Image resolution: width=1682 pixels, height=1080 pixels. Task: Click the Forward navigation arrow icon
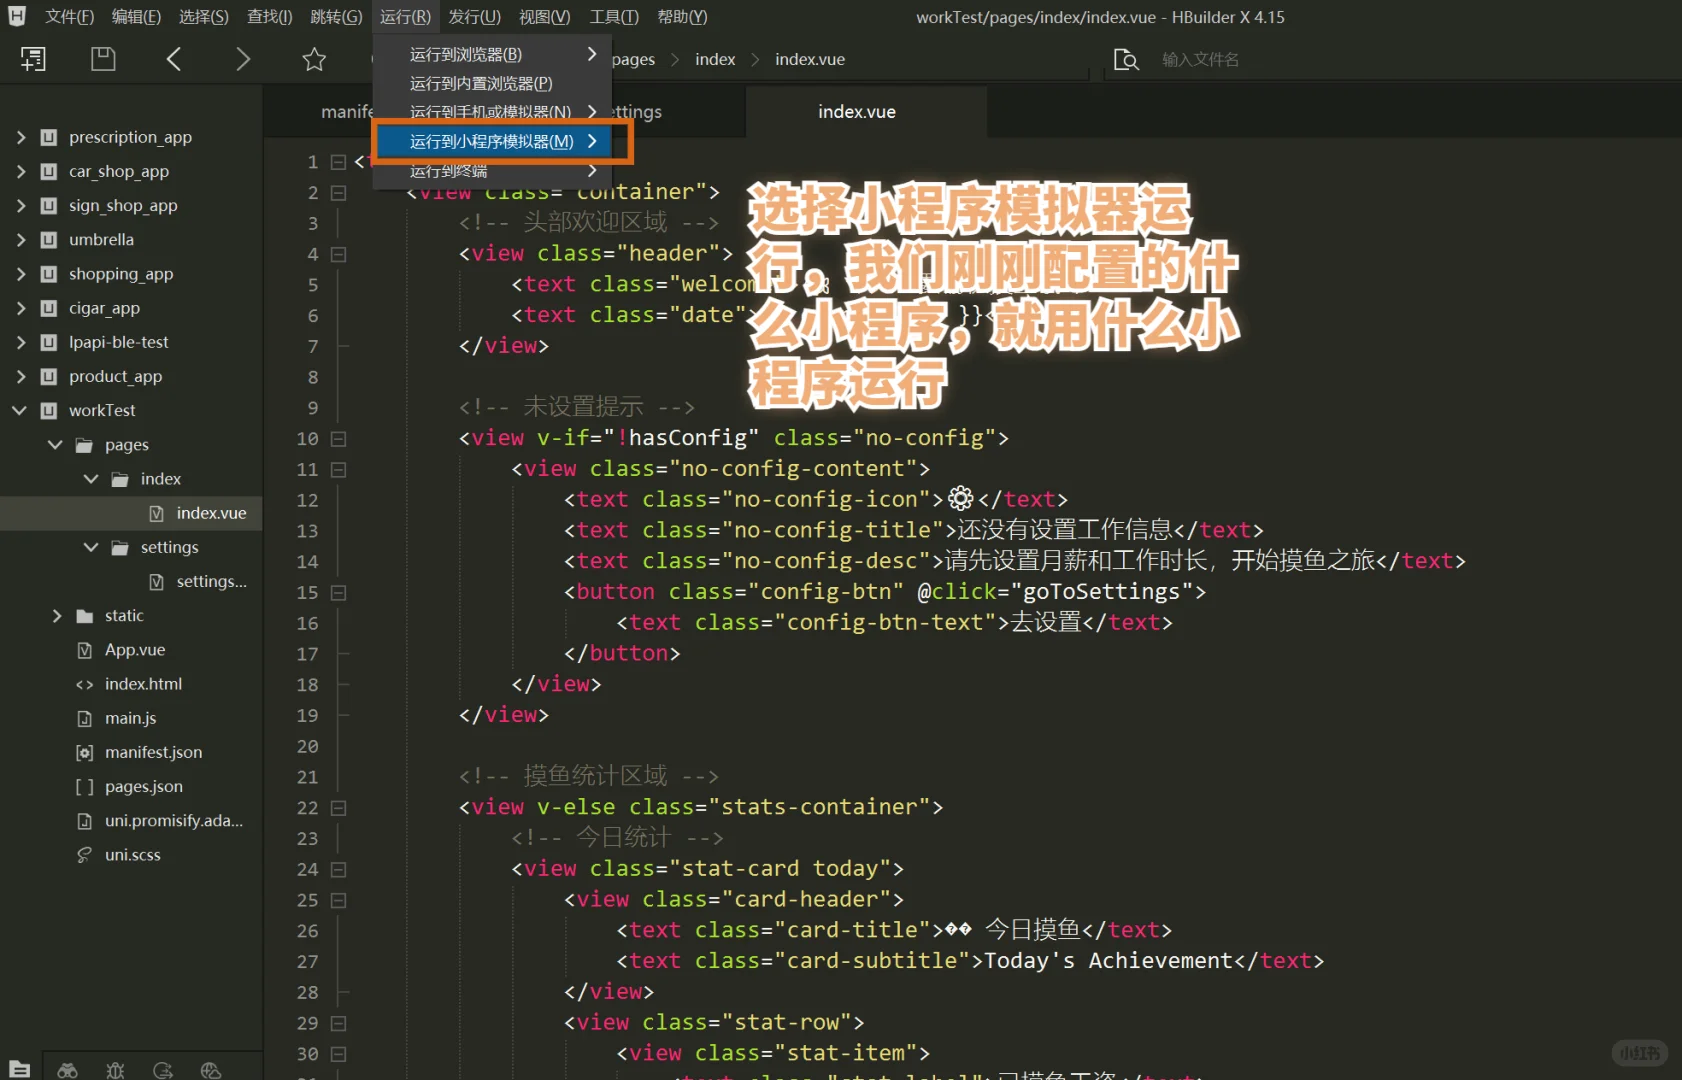coord(243,58)
